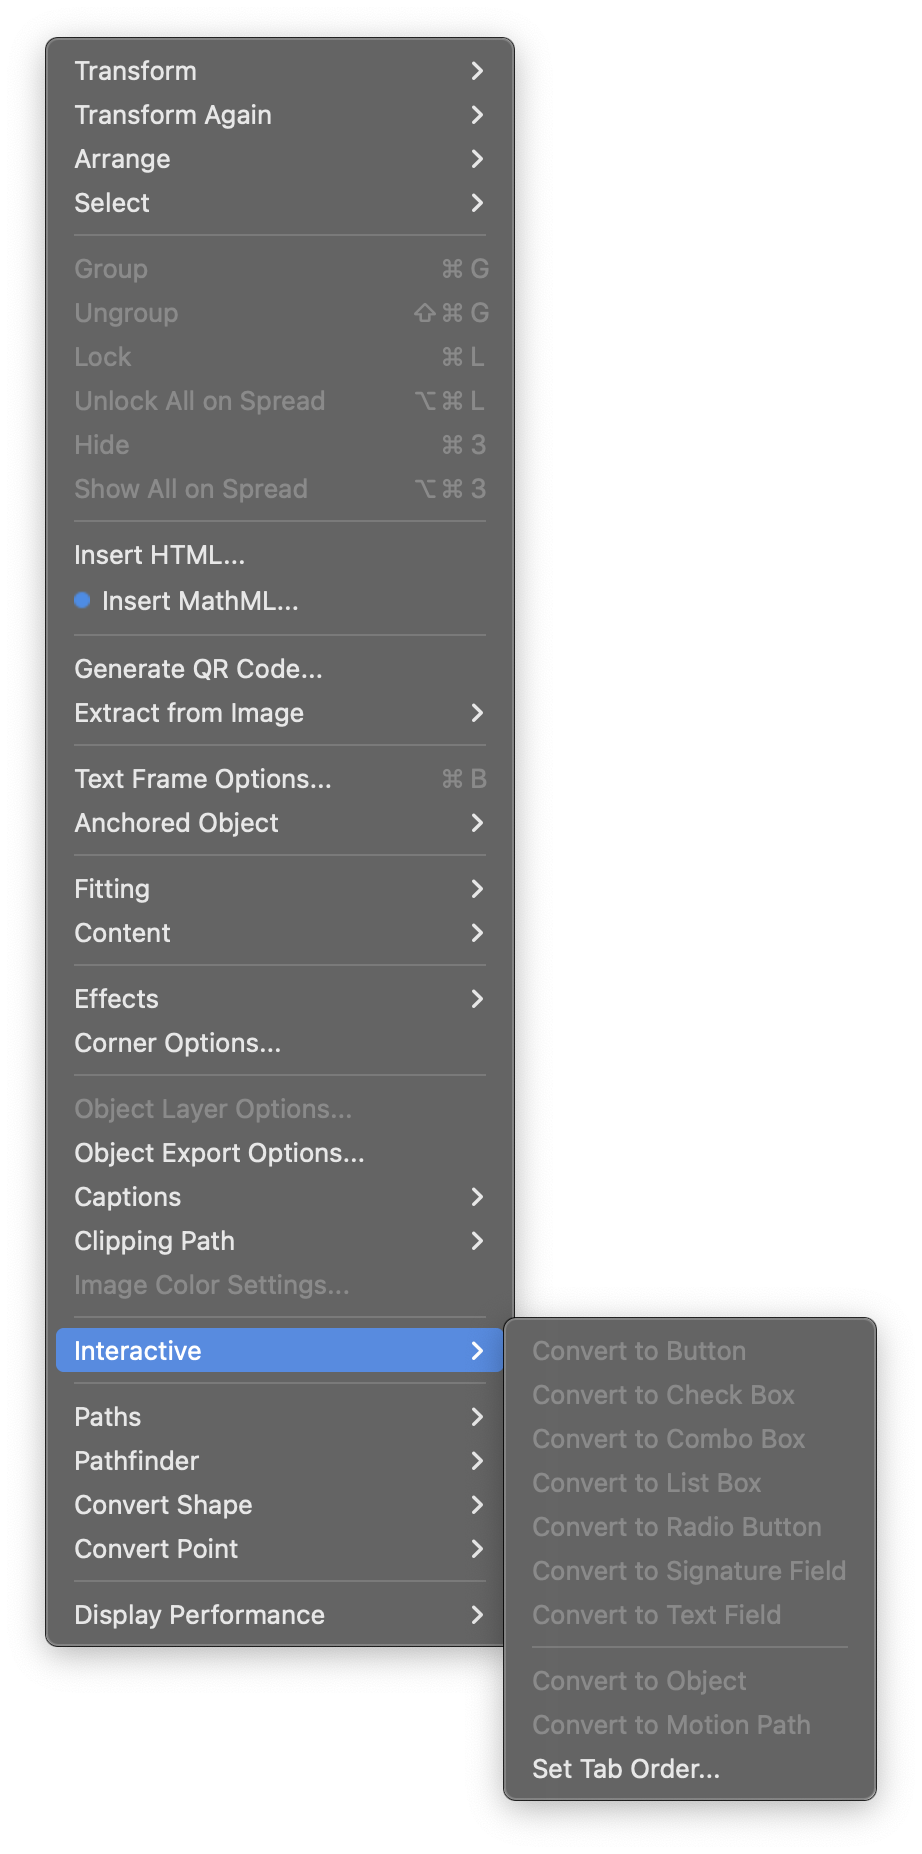The height and width of the screenshot is (1854, 922).
Task: Open Object Export Options
Action: click(220, 1152)
